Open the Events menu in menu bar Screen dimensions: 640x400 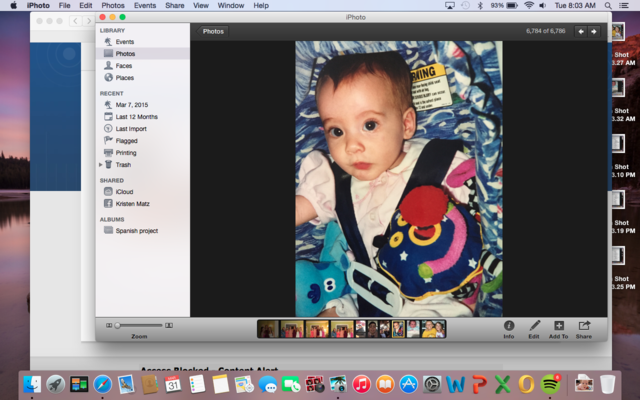(145, 6)
